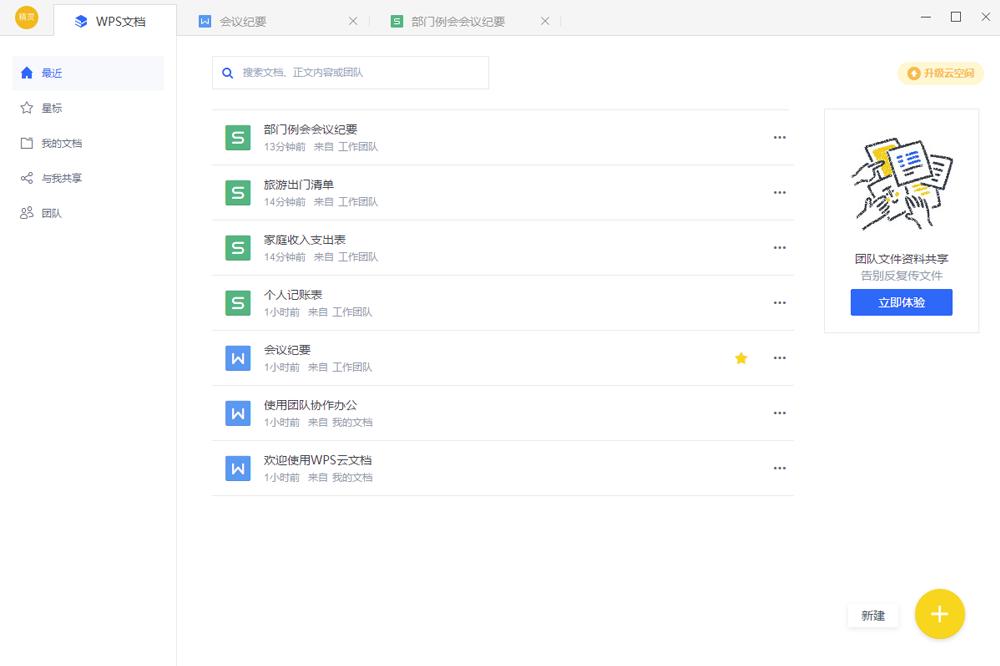Select 我的文档 in the sidebar
Viewport: 1000px width, 666px height.
pos(88,143)
